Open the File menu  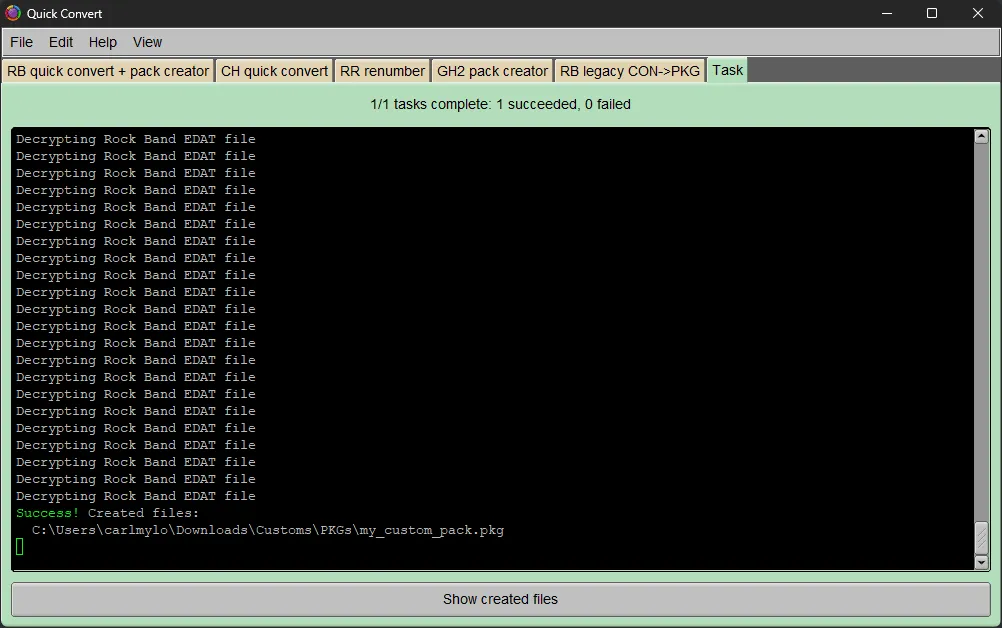pyautogui.click(x=21, y=42)
